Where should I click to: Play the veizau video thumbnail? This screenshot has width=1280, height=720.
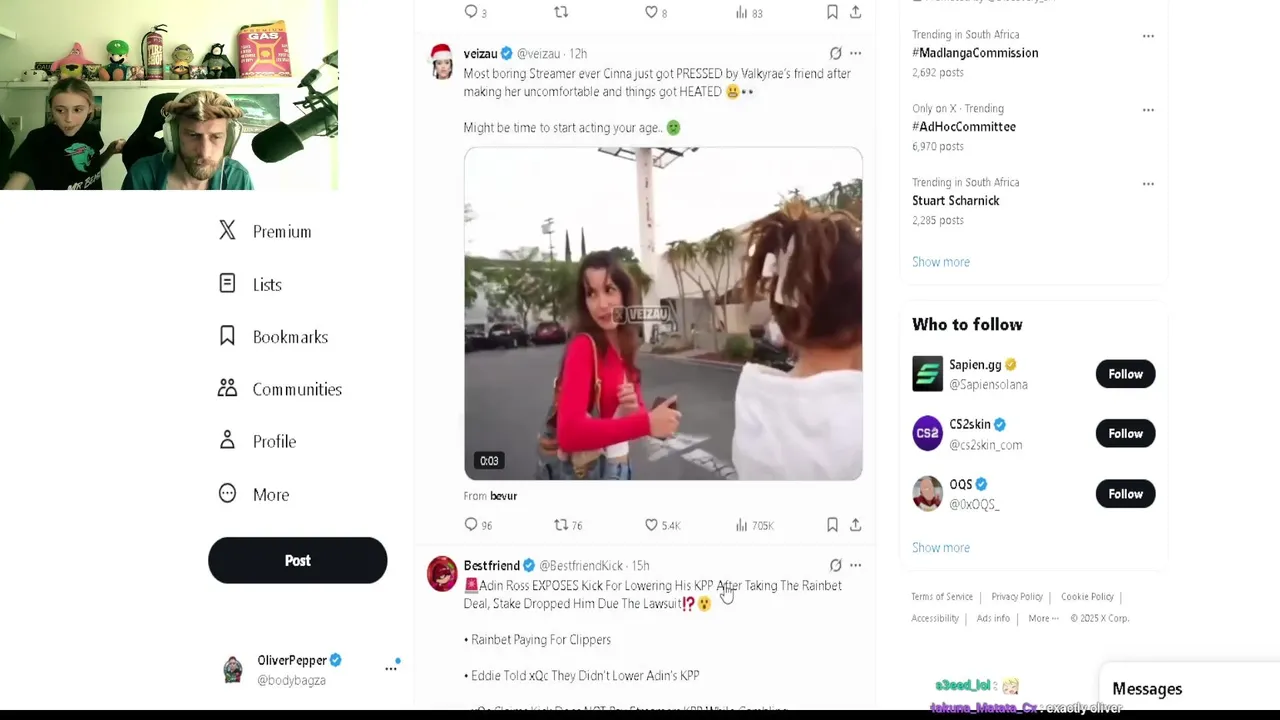(663, 314)
